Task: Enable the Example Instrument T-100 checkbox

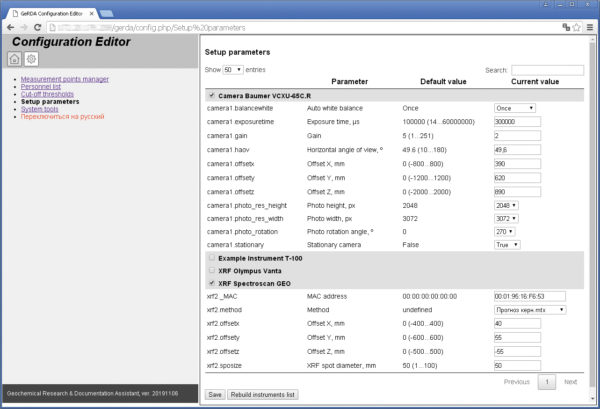Action: click(212, 258)
